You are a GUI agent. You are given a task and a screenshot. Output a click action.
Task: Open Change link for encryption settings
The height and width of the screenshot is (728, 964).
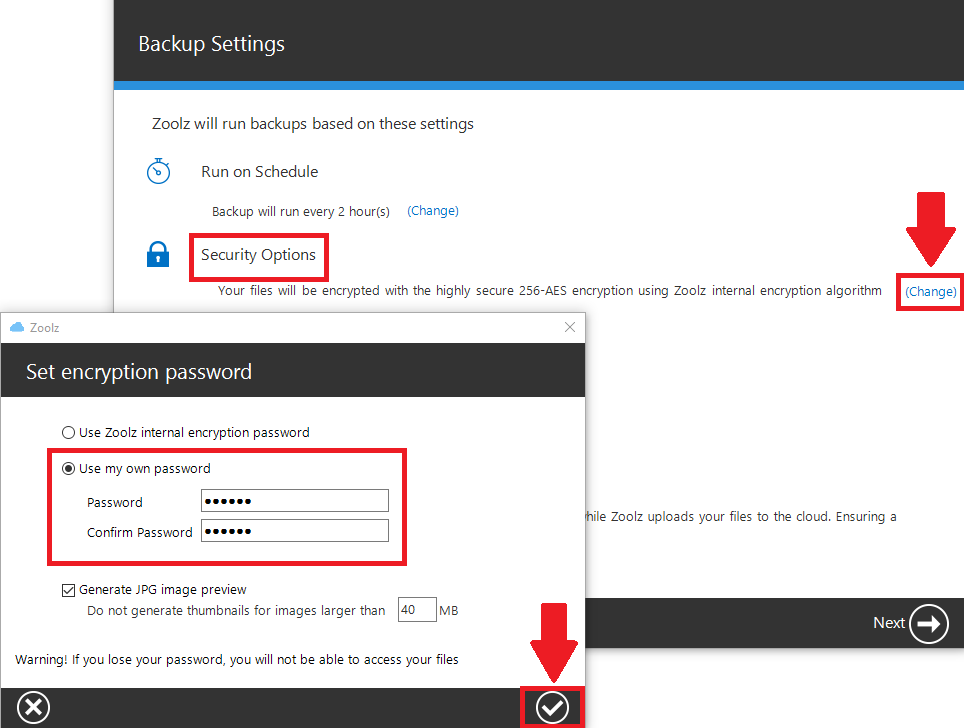(929, 291)
